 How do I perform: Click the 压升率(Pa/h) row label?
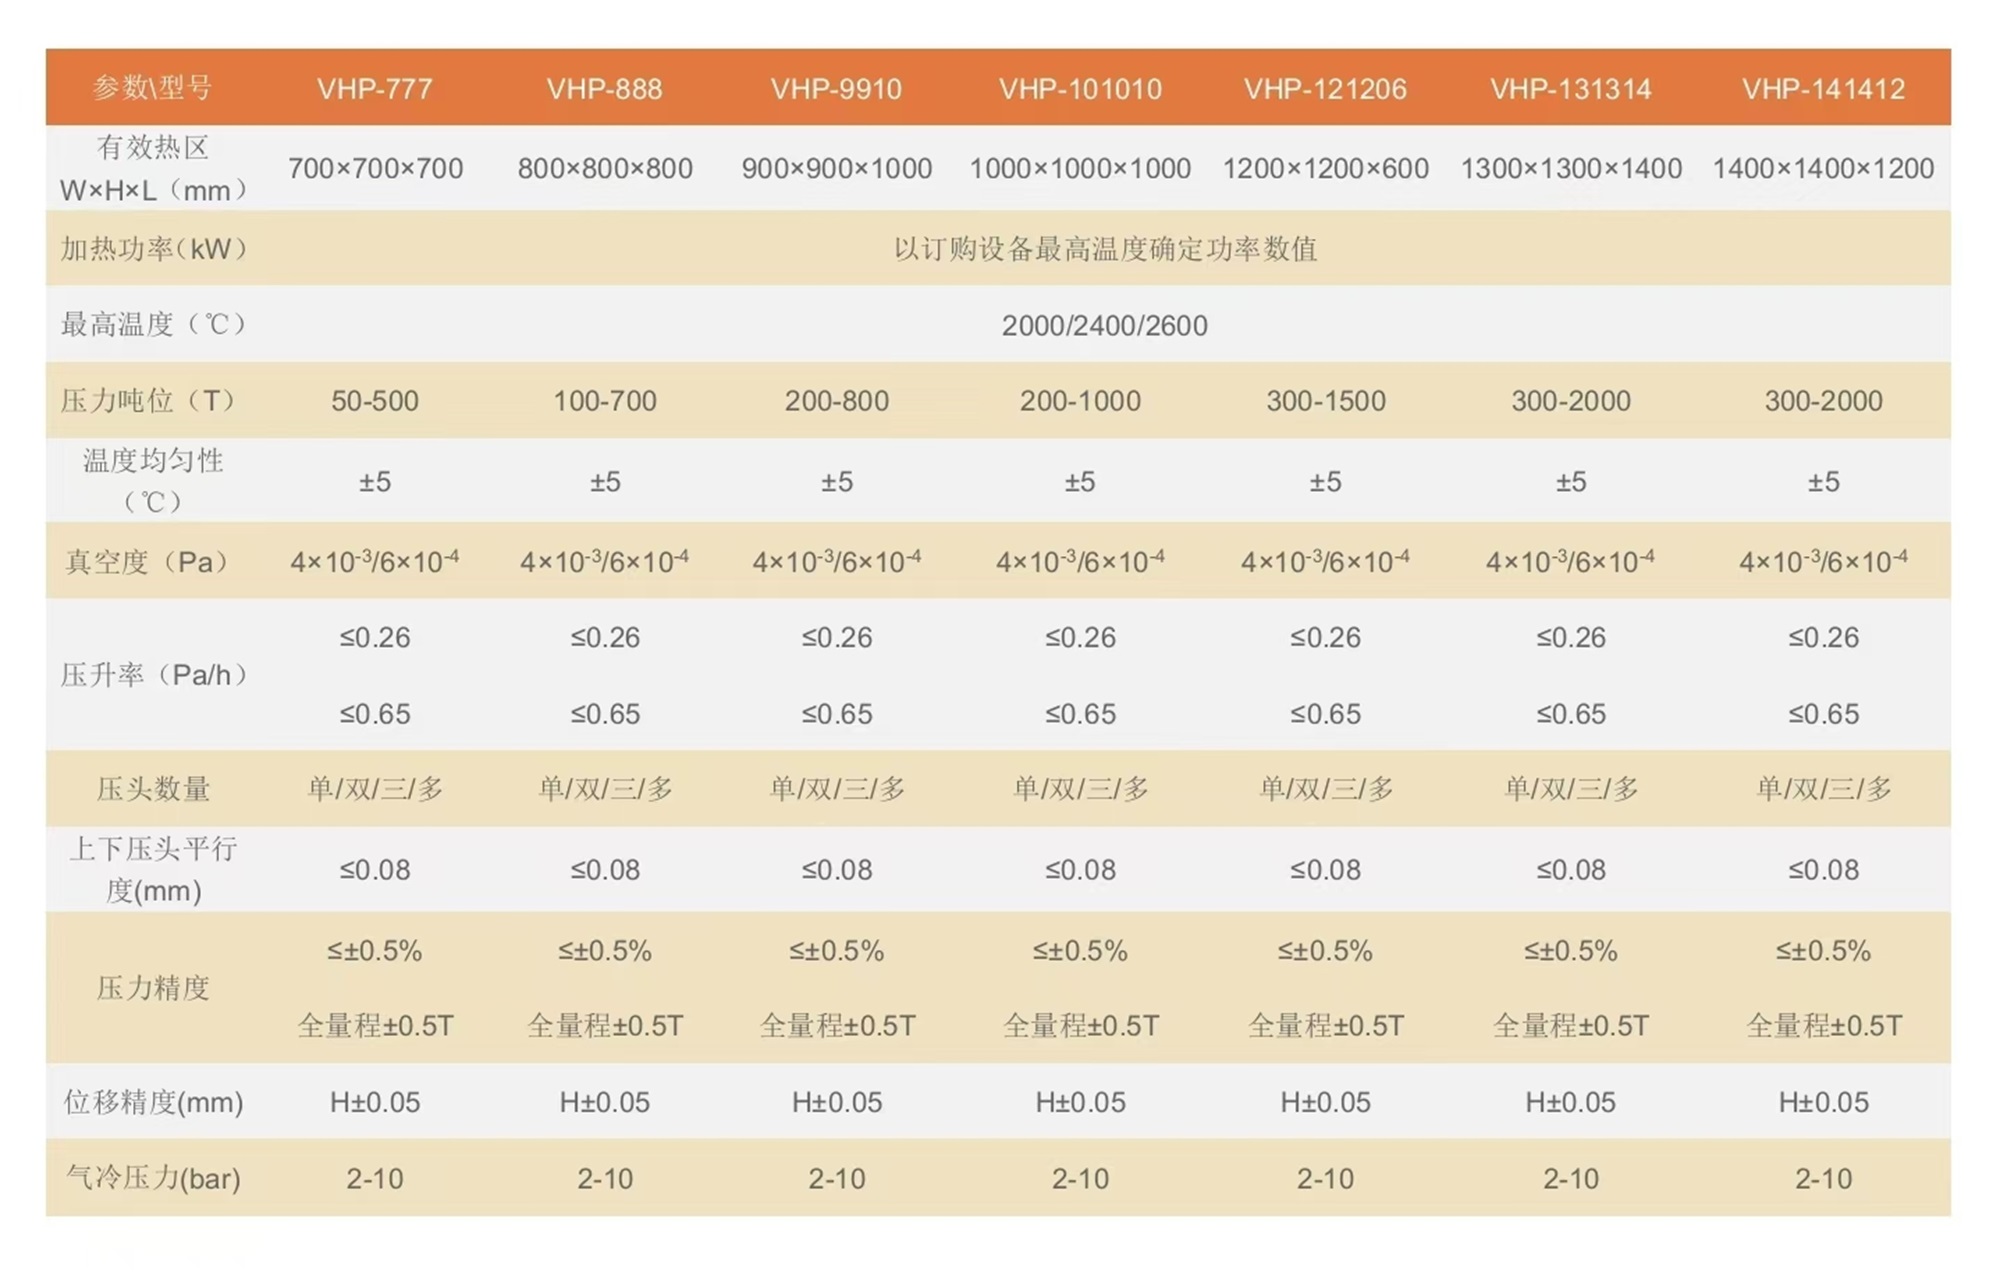(152, 675)
